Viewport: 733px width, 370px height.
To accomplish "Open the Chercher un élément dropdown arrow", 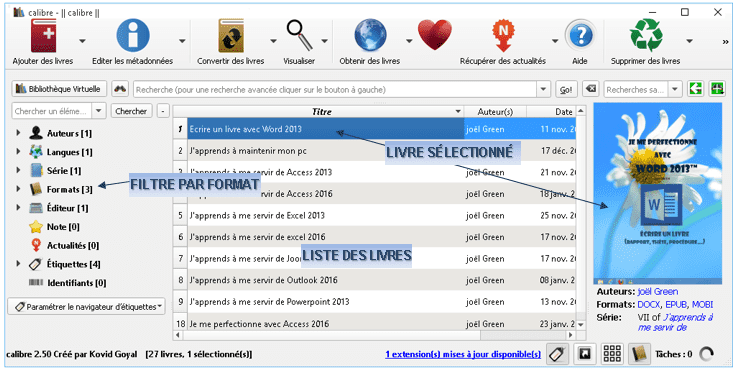I will pos(99,111).
